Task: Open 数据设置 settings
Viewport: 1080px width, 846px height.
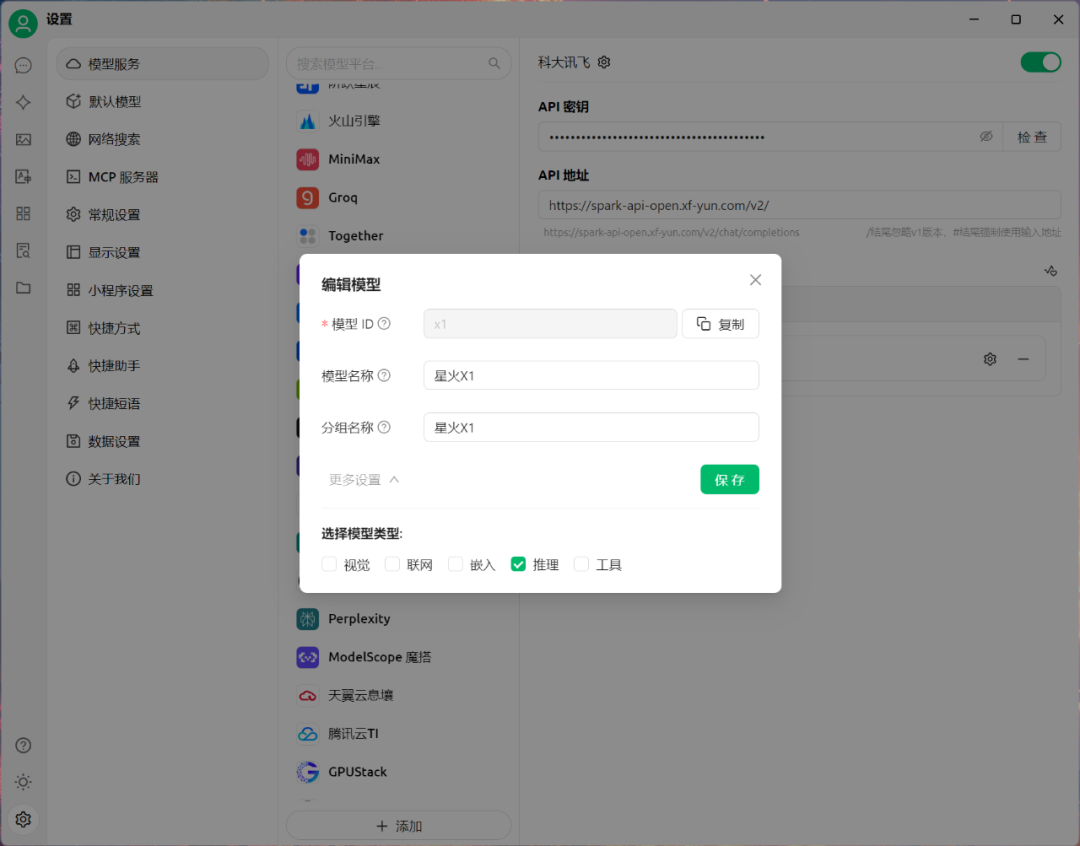Action: (x=163, y=441)
